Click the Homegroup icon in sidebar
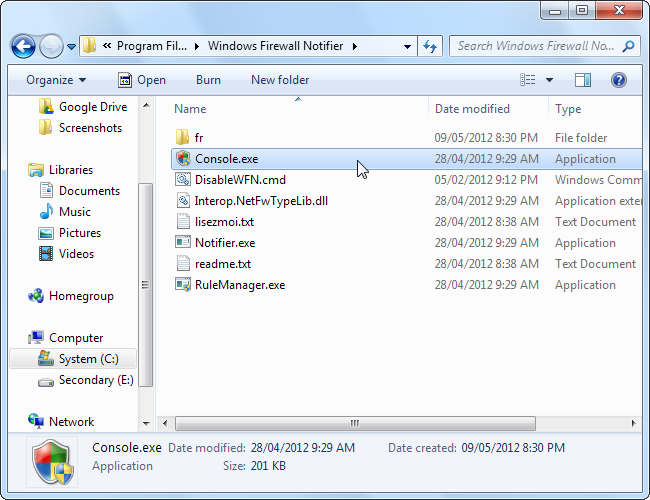 [x=37, y=296]
